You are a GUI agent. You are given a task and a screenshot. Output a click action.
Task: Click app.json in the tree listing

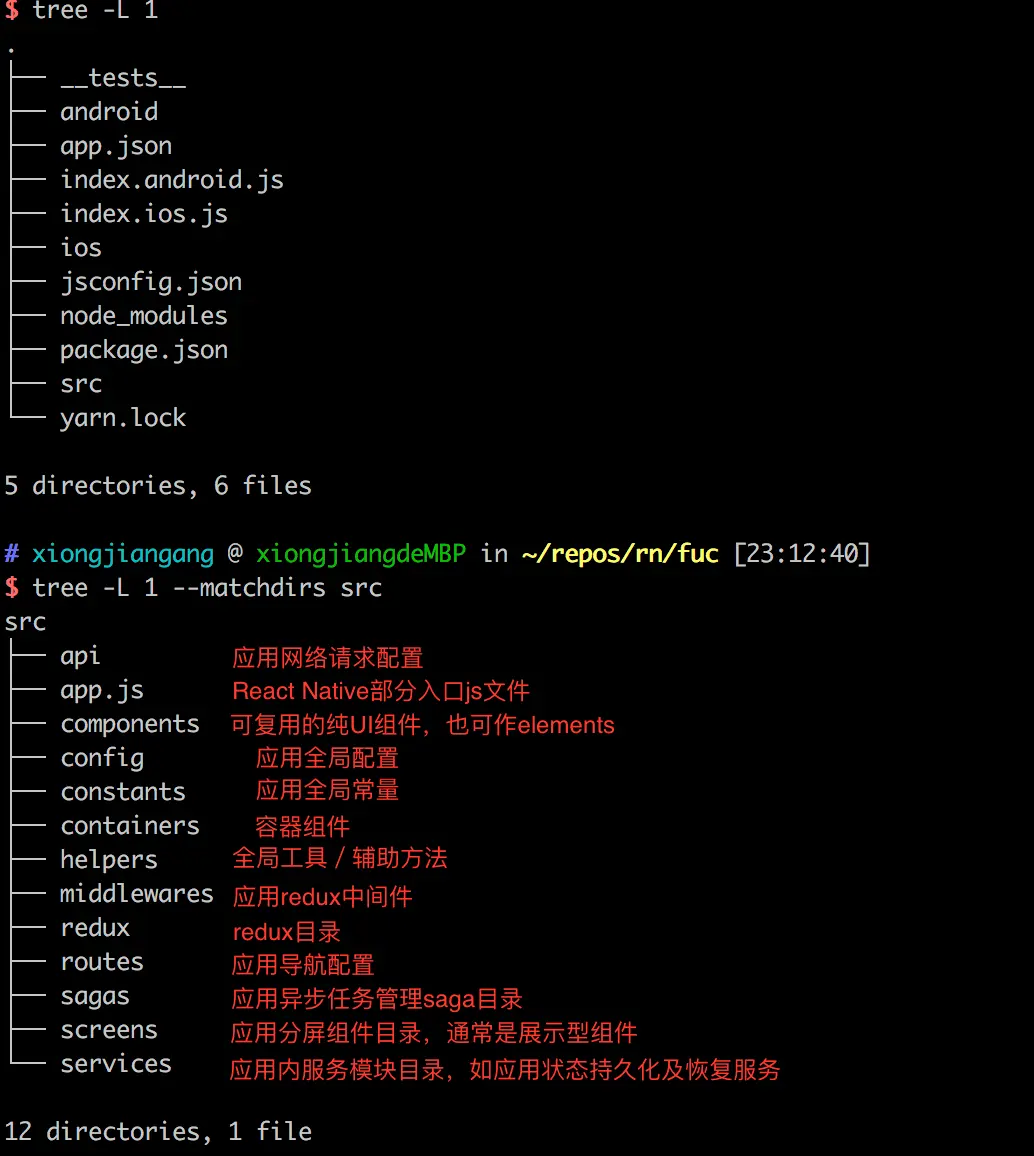click(116, 146)
